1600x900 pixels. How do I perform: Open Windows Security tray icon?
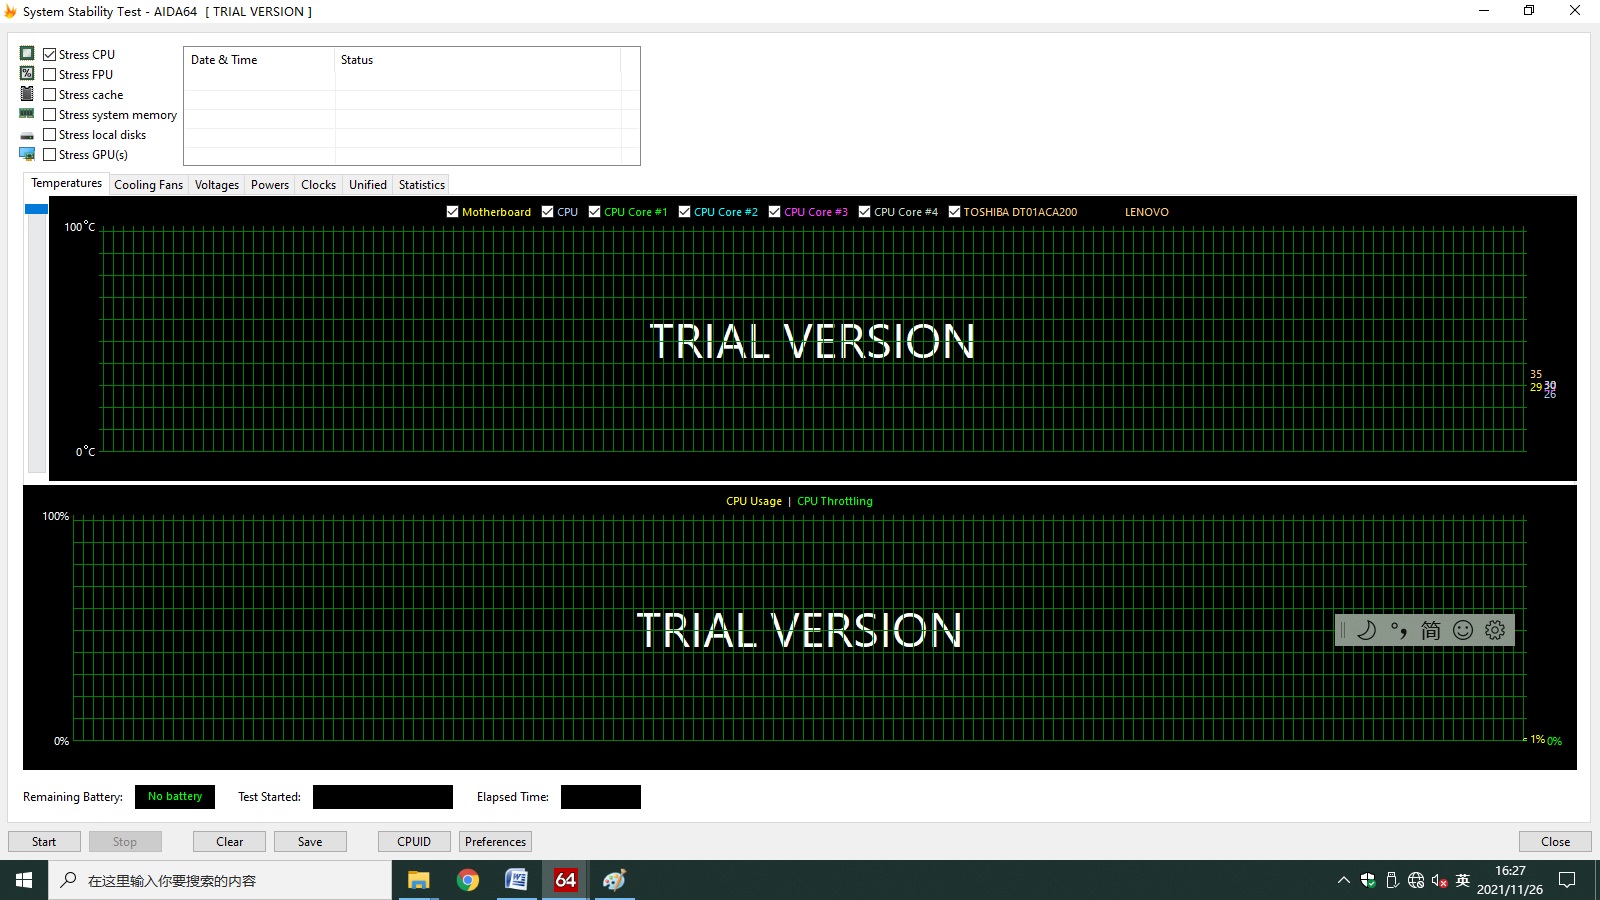point(1368,880)
